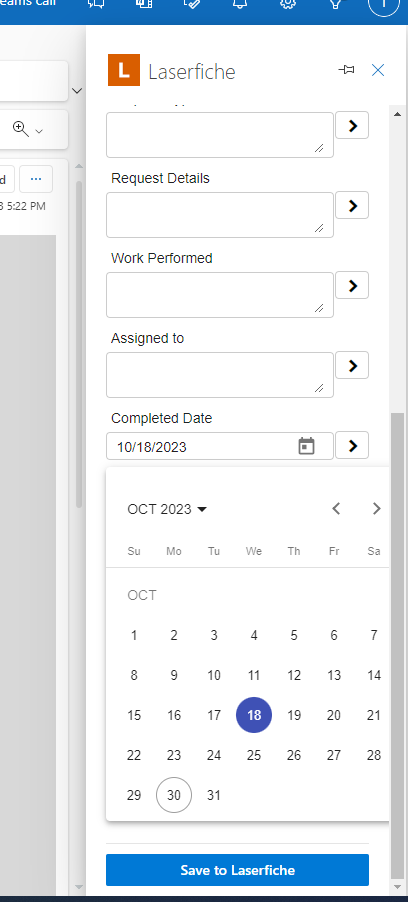
Task: Go to next month in calendar
Action: (376, 509)
